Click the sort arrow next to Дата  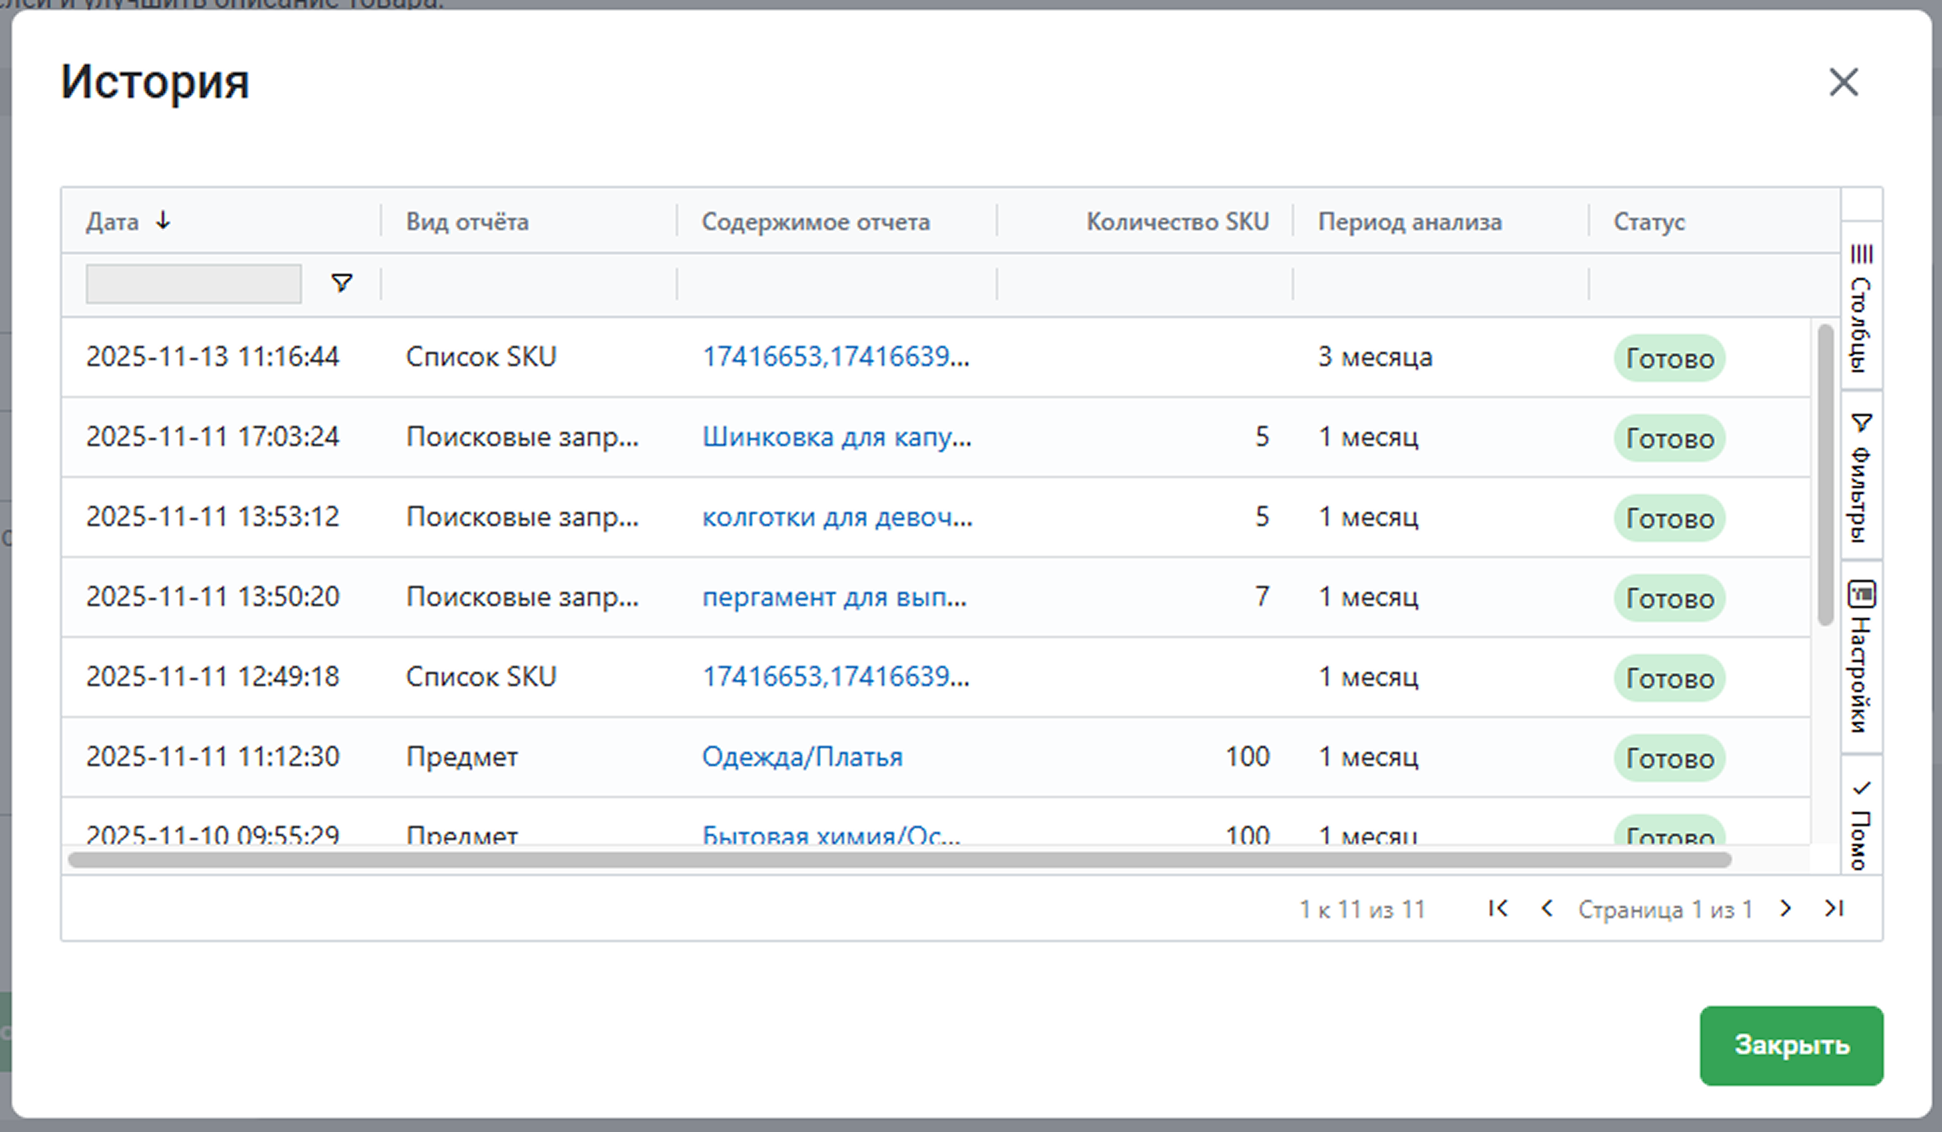click(163, 221)
